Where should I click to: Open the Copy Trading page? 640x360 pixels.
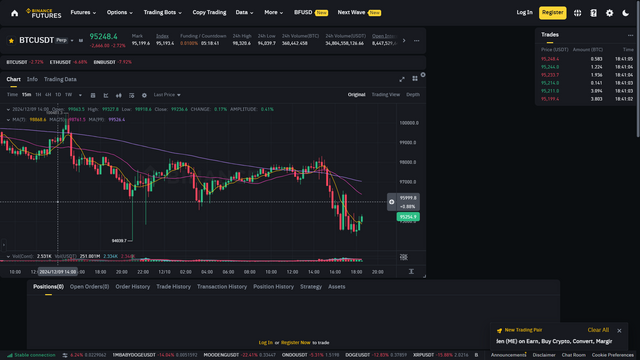[x=209, y=13]
